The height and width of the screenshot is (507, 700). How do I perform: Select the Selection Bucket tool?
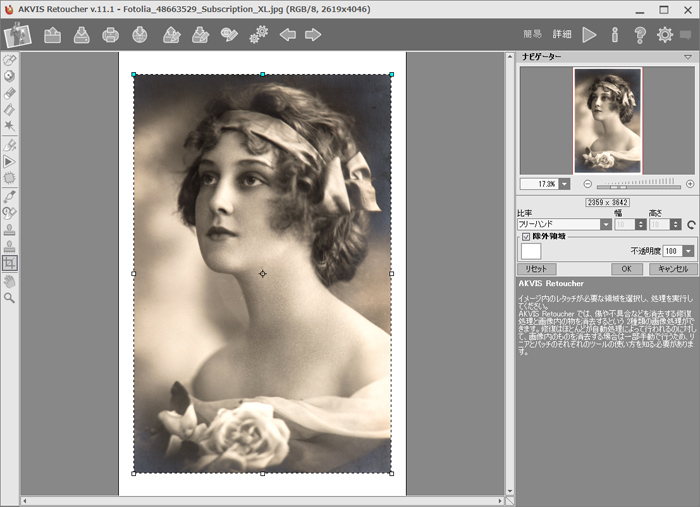pos(9,109)
